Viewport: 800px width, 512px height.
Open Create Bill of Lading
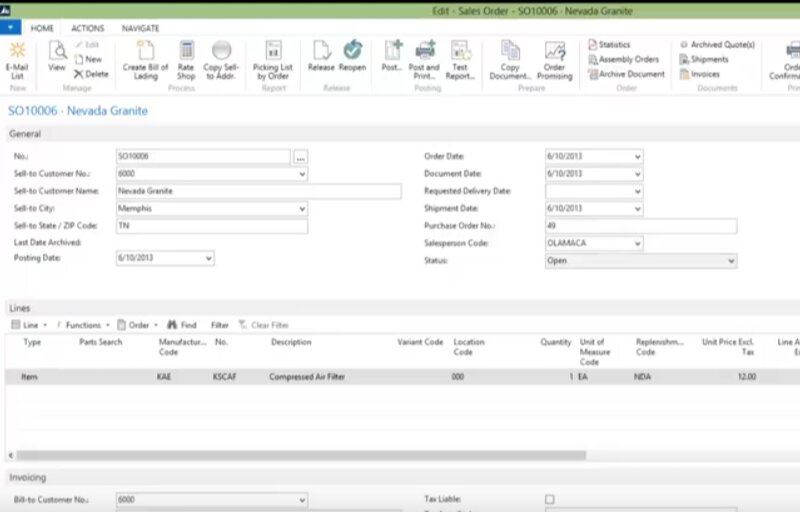tap(146, 58)
